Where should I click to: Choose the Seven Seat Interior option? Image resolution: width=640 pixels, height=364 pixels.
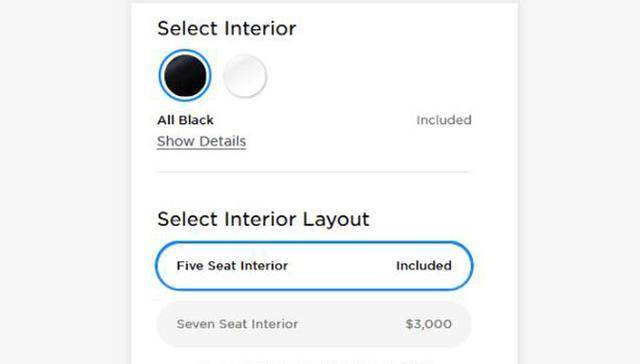pos(314,324)
